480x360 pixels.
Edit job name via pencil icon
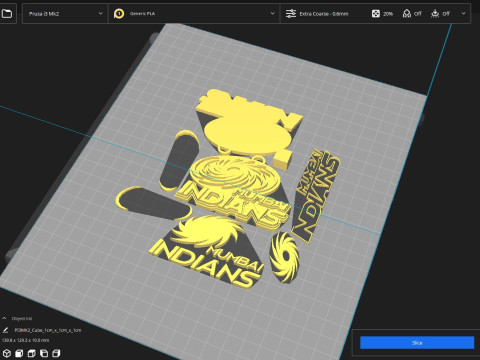point(5,330)
